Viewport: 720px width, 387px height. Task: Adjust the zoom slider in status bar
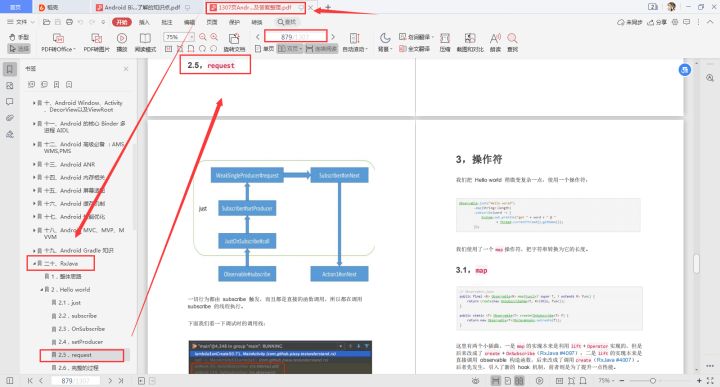pyautogui.click(x=652, y=381)
